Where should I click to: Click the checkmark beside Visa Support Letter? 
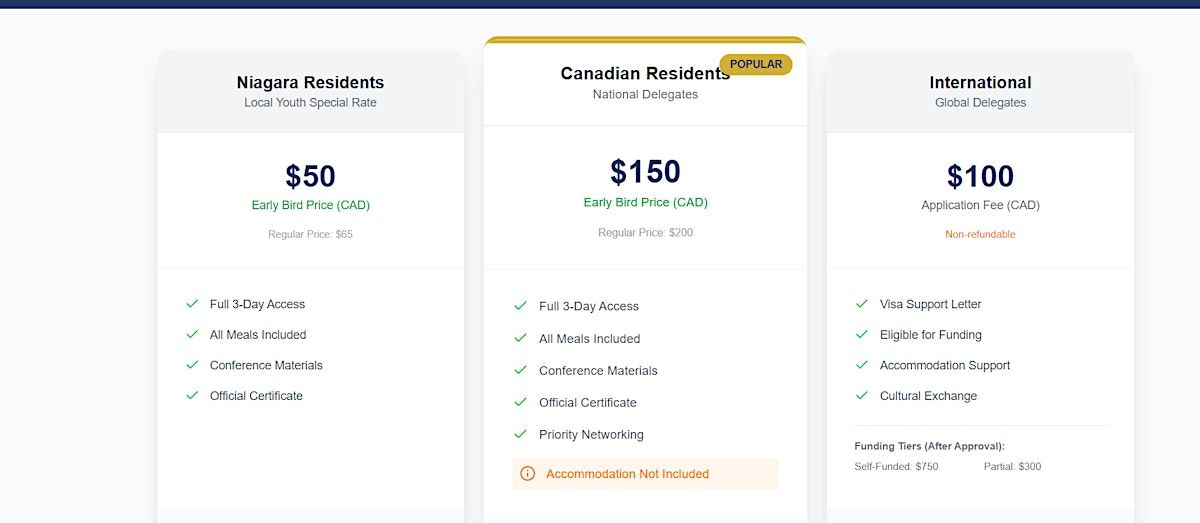861,304
